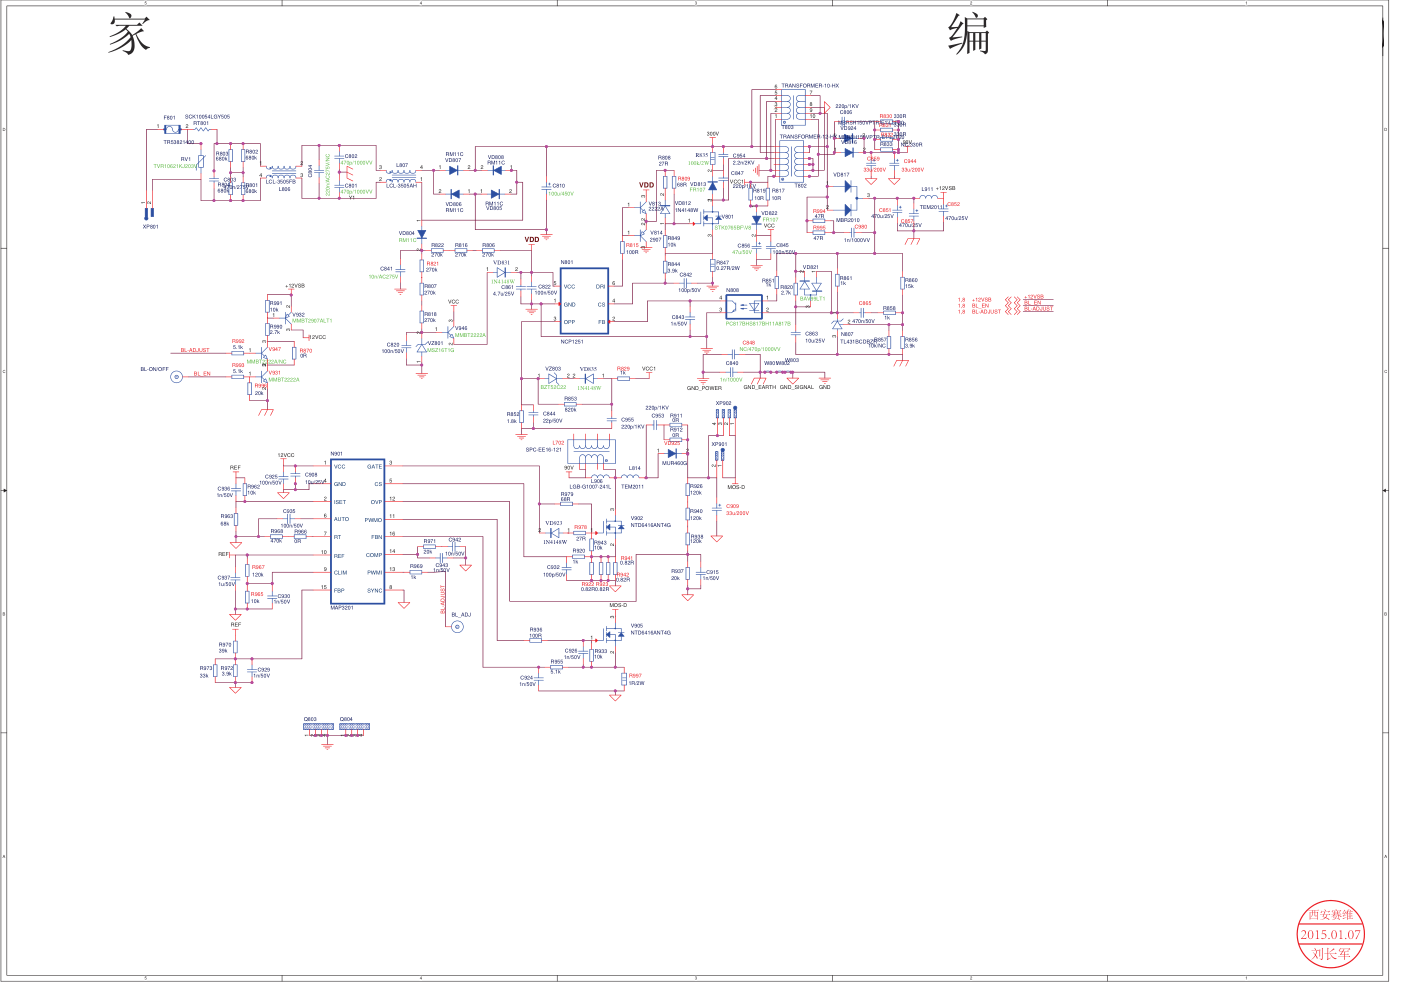Image resolution: width=1404 pixels, height=993 pixels.
Task: Select the XP801 input connector symbol
Action: coord(148,212)
